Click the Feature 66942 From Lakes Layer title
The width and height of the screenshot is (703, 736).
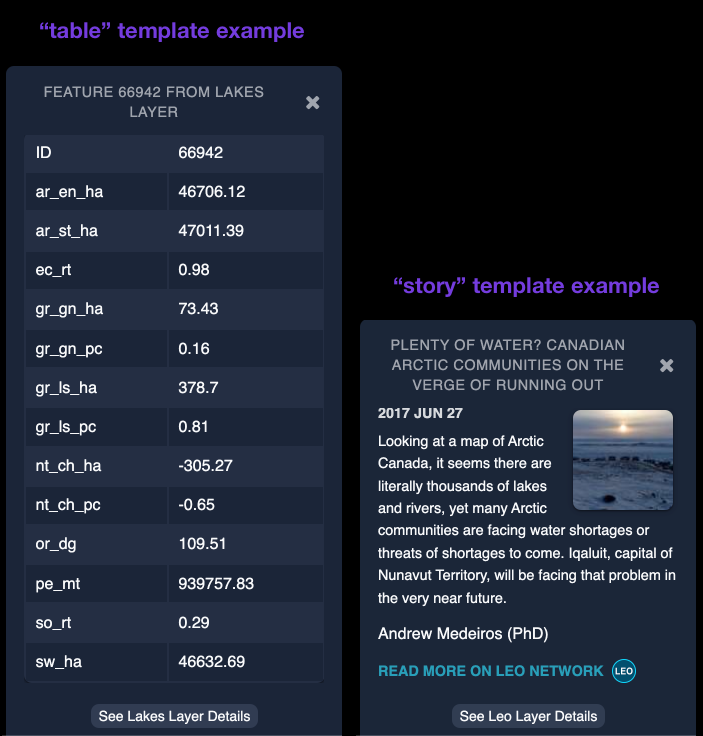(154, 102)
